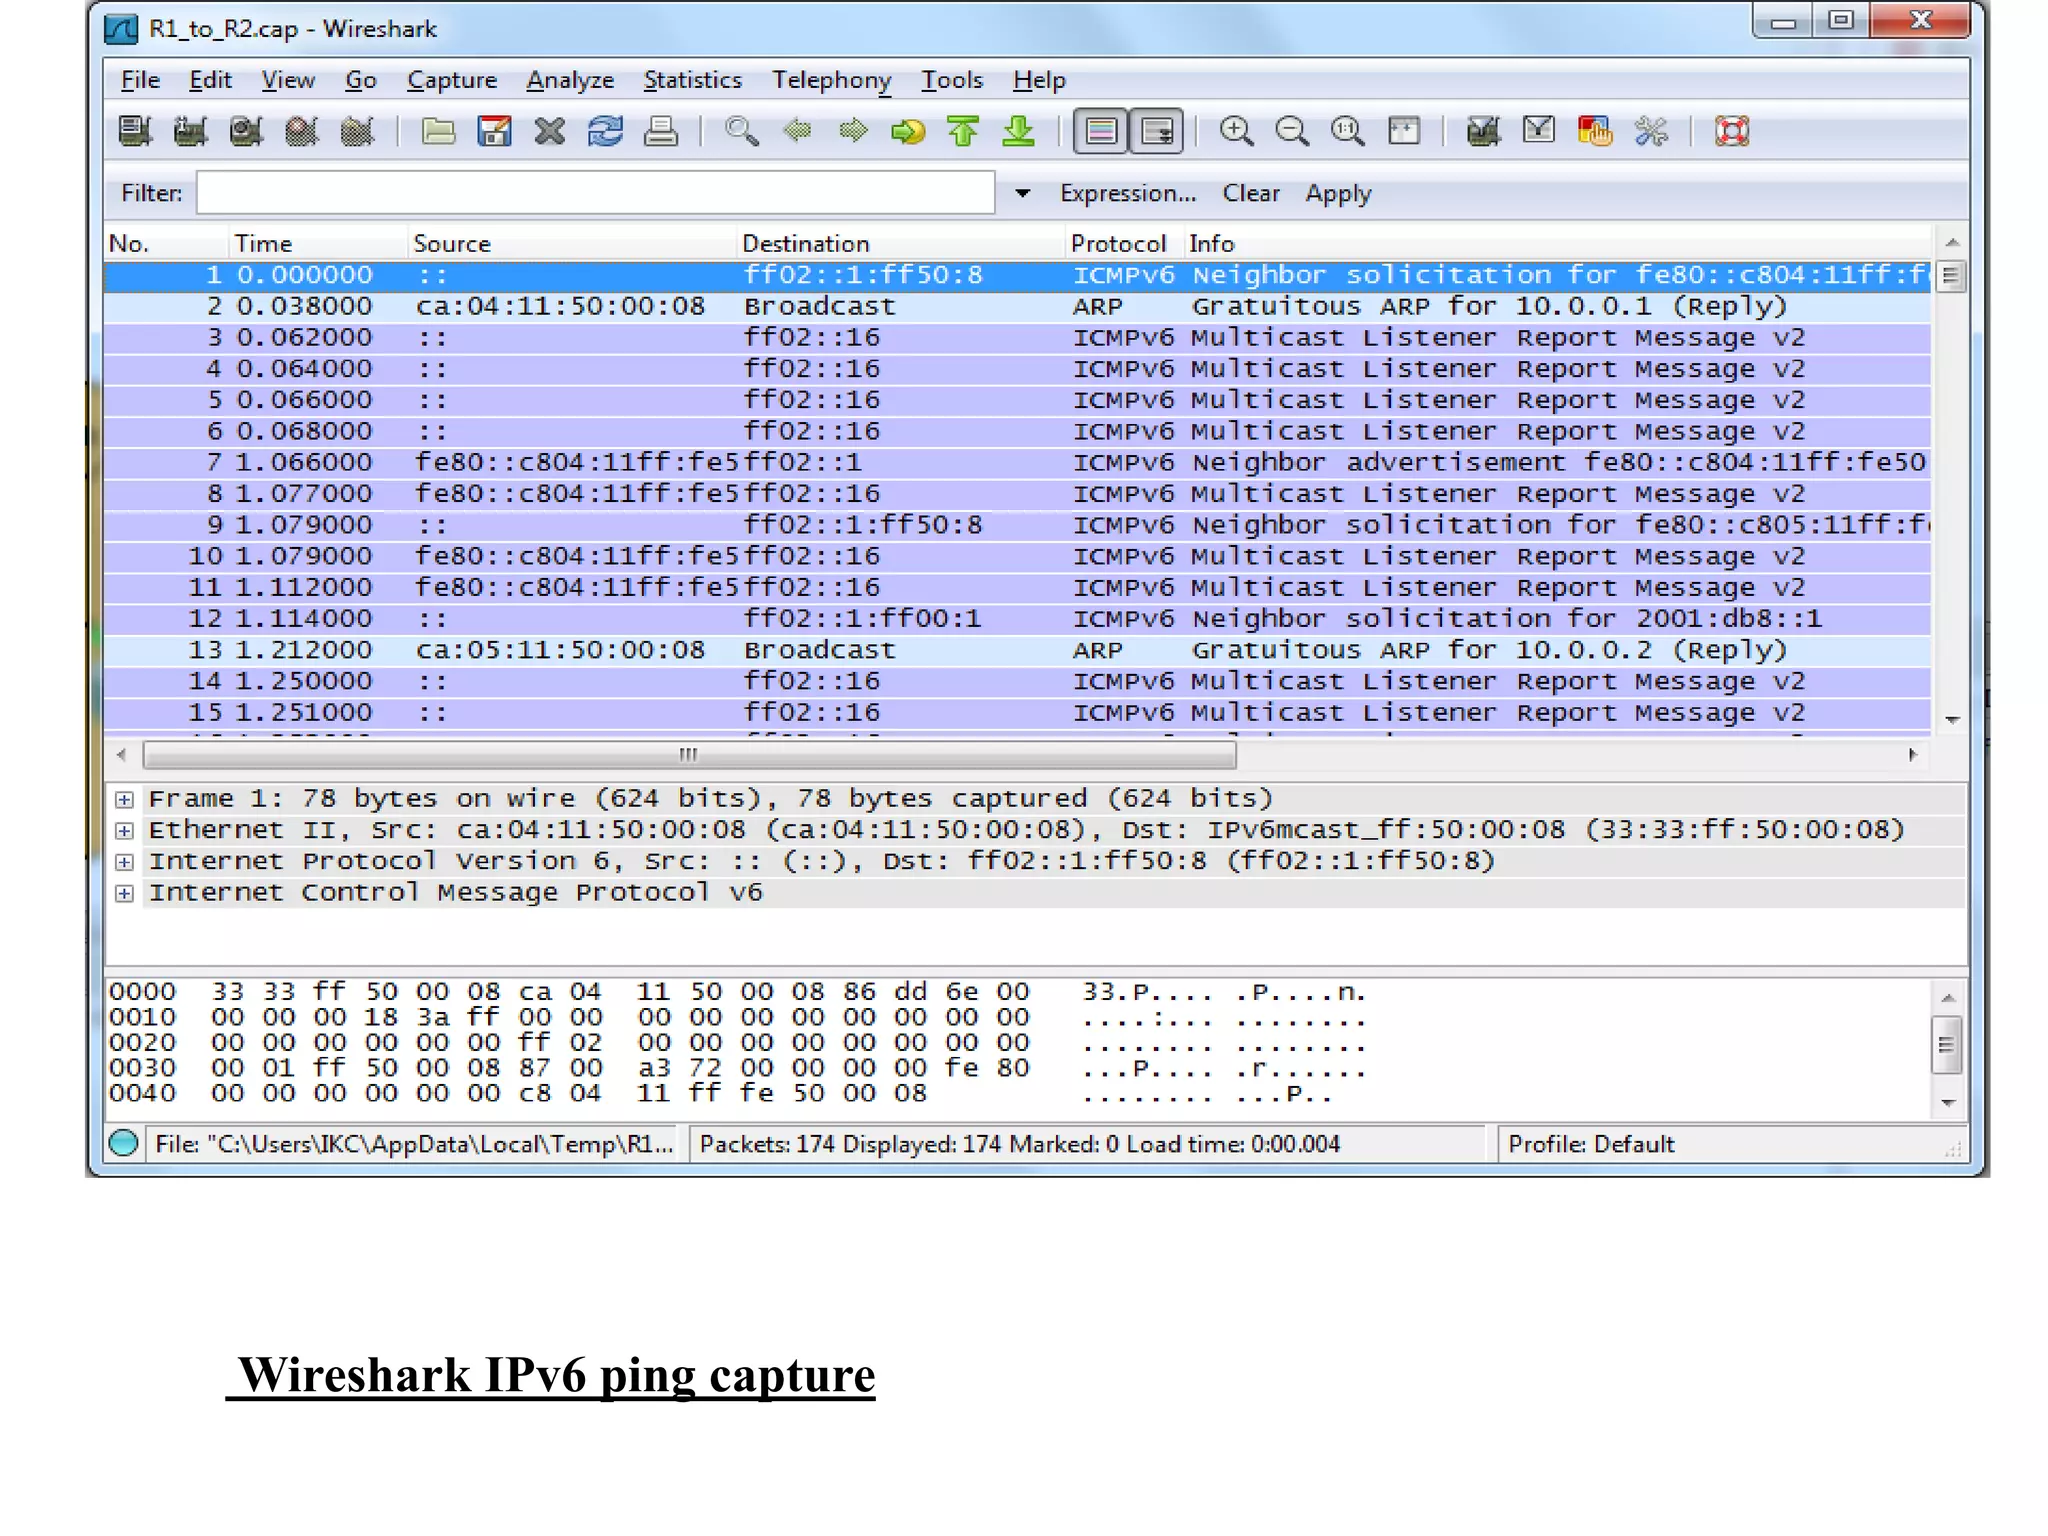Viewport: 2048px width, 1536px height.
Task: Reset zoom to normal size icon
Action: (1347, 131)
